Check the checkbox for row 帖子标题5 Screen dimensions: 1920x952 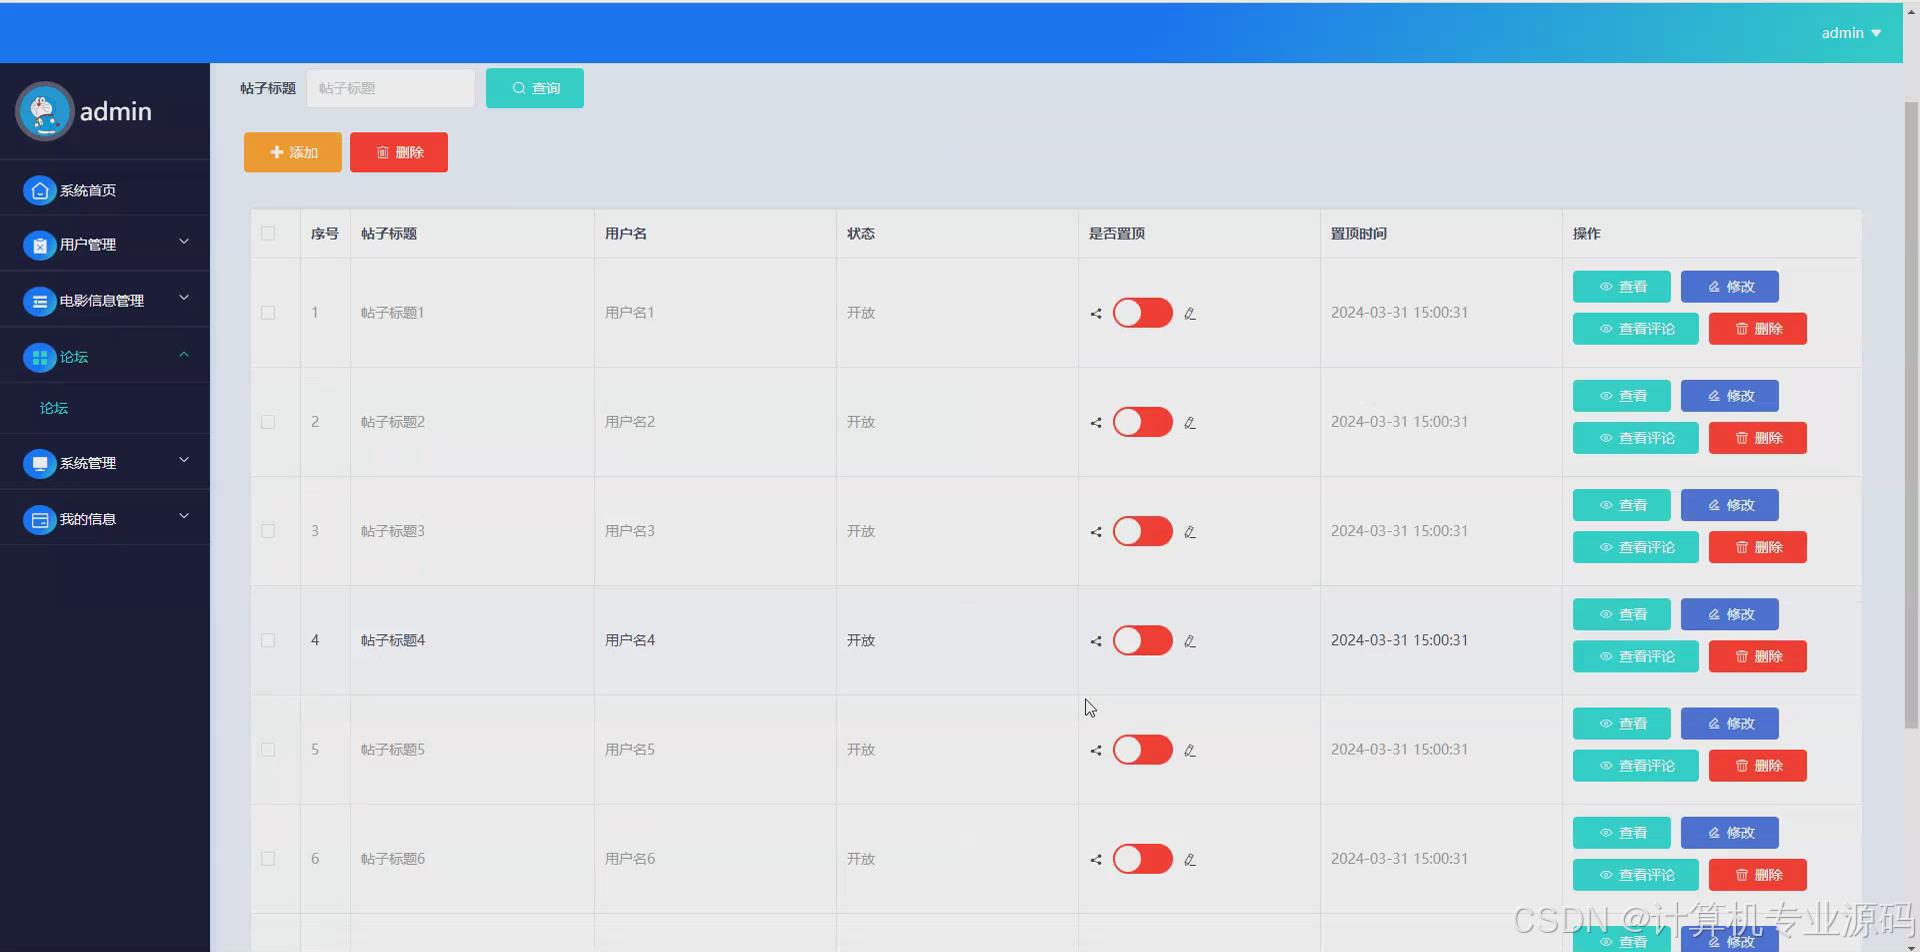268,749
